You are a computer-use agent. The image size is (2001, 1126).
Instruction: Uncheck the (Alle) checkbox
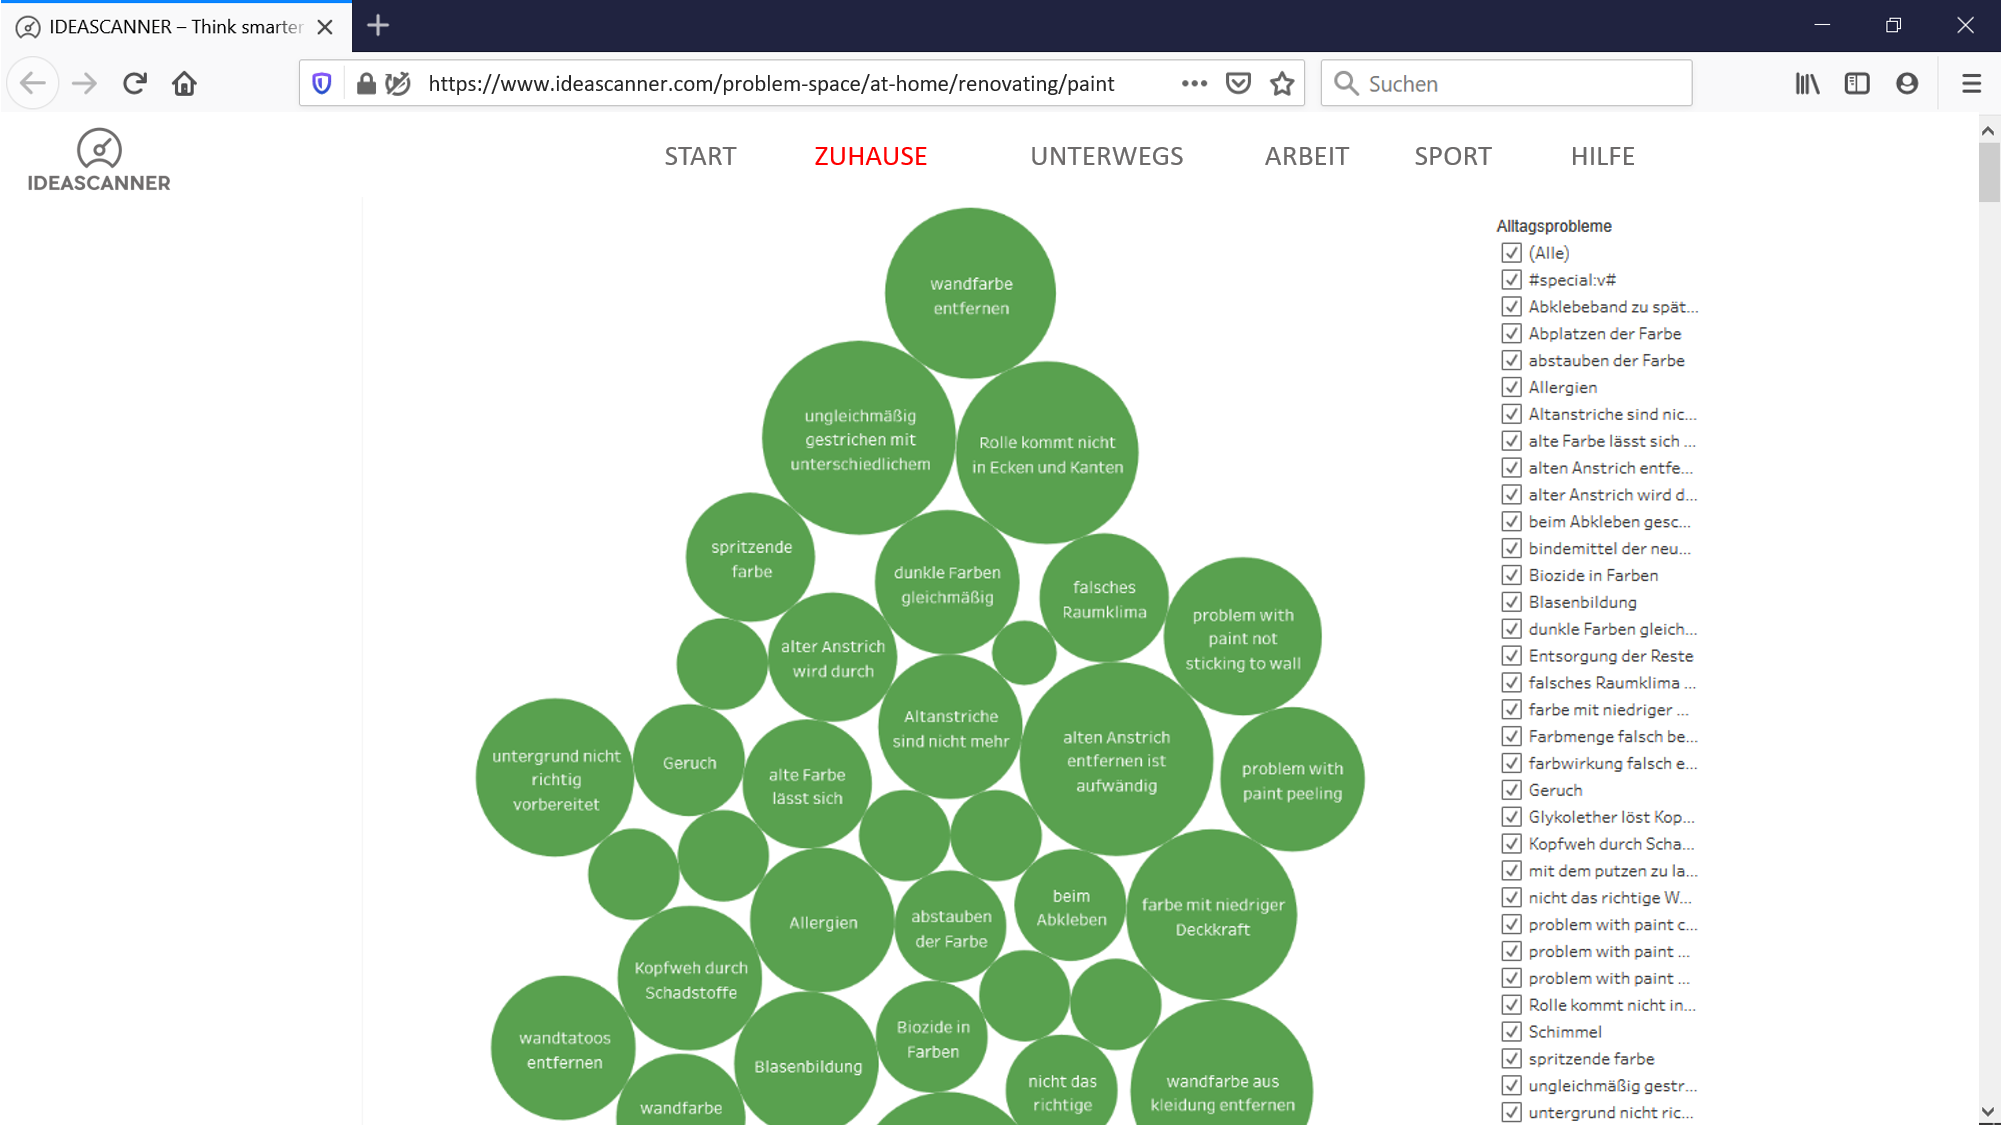coord(1511,253)
